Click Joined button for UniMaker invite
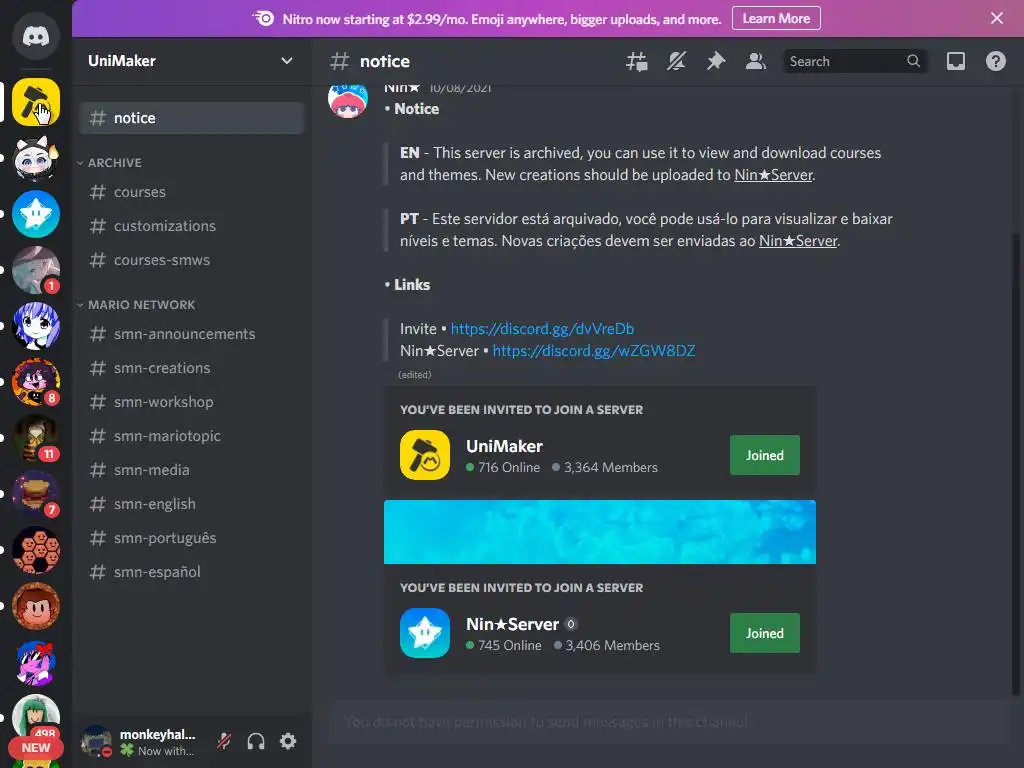The width and height of the screenshot is (1024, 768). tap(764, 455)
